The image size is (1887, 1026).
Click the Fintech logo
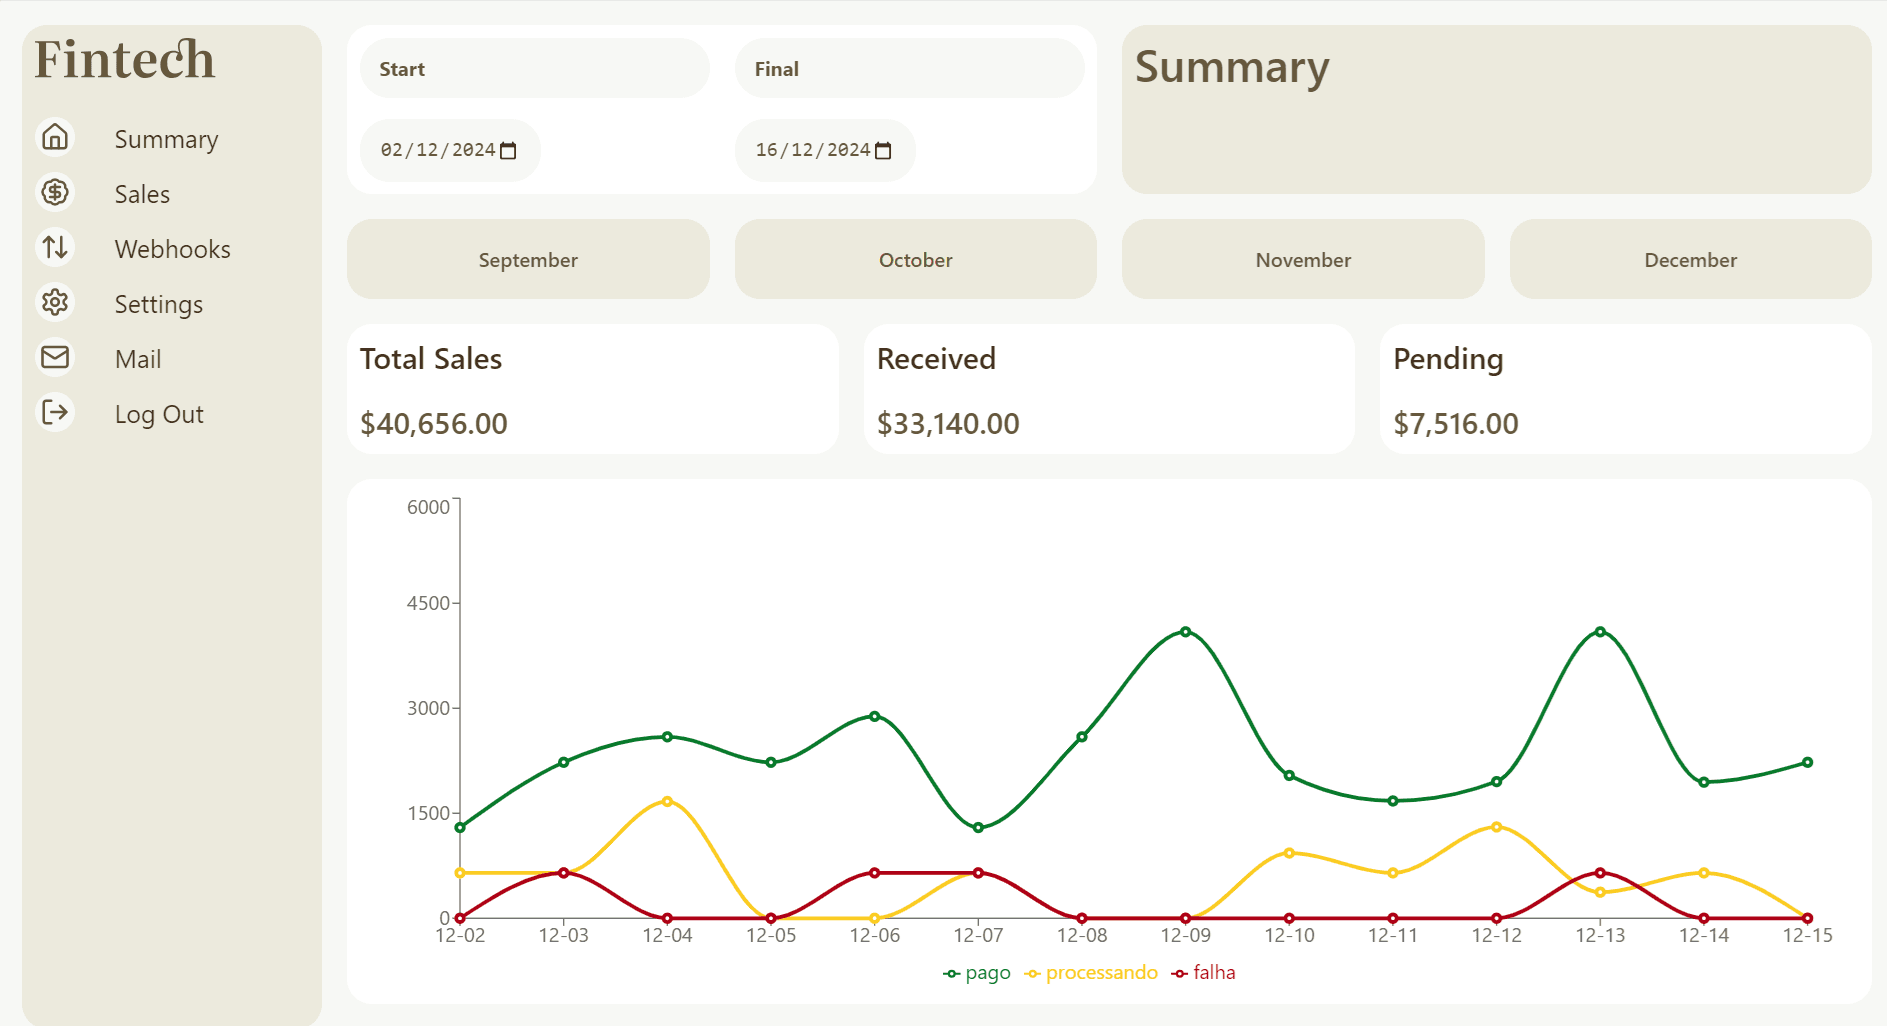(125, 60)
